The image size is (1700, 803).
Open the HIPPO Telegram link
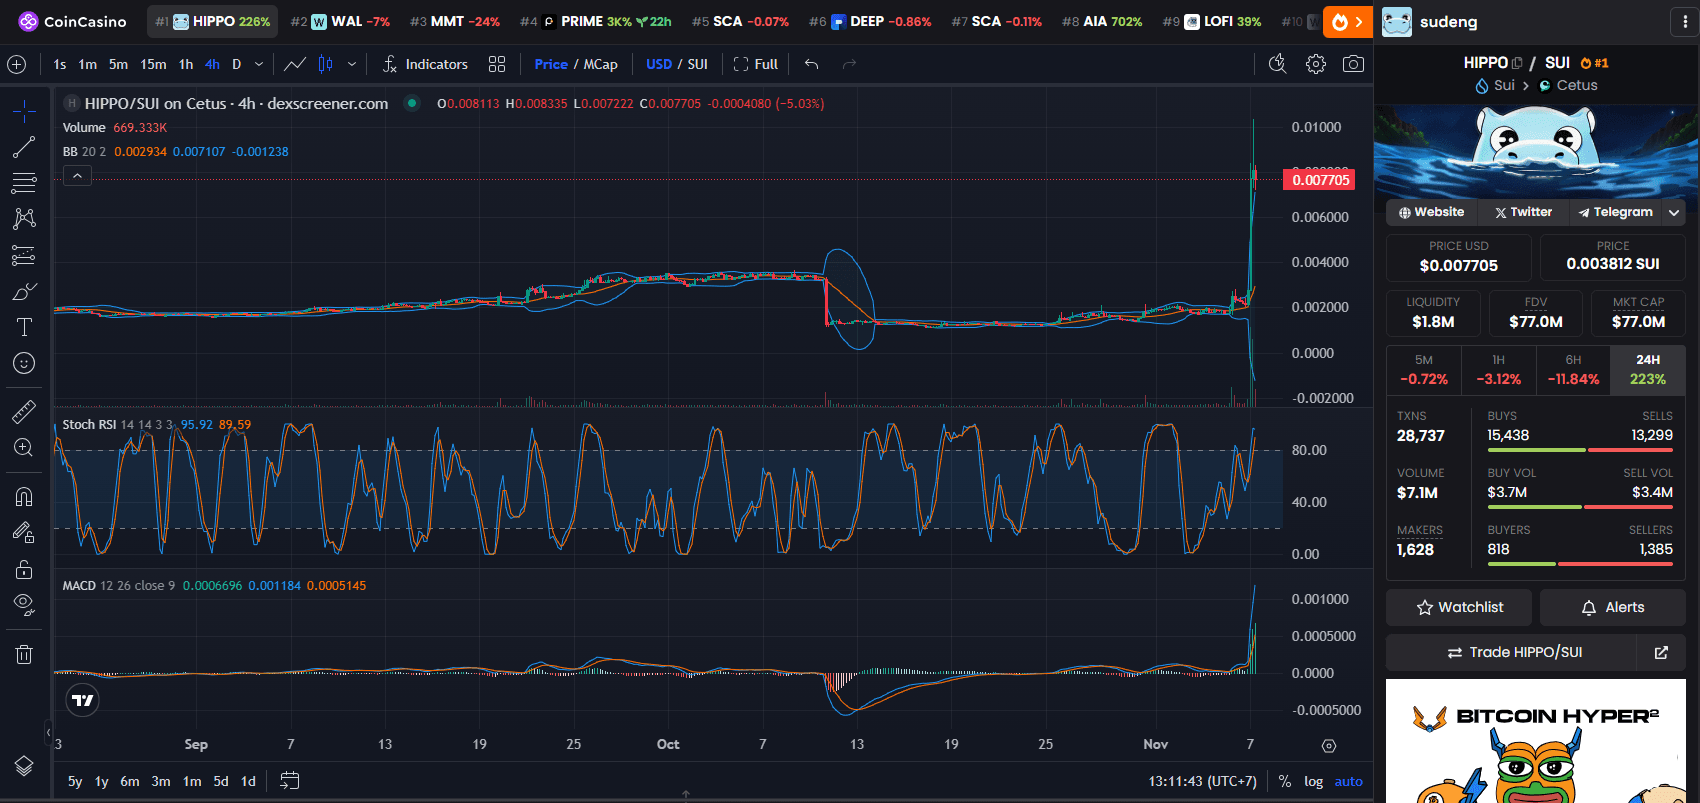1615,212
